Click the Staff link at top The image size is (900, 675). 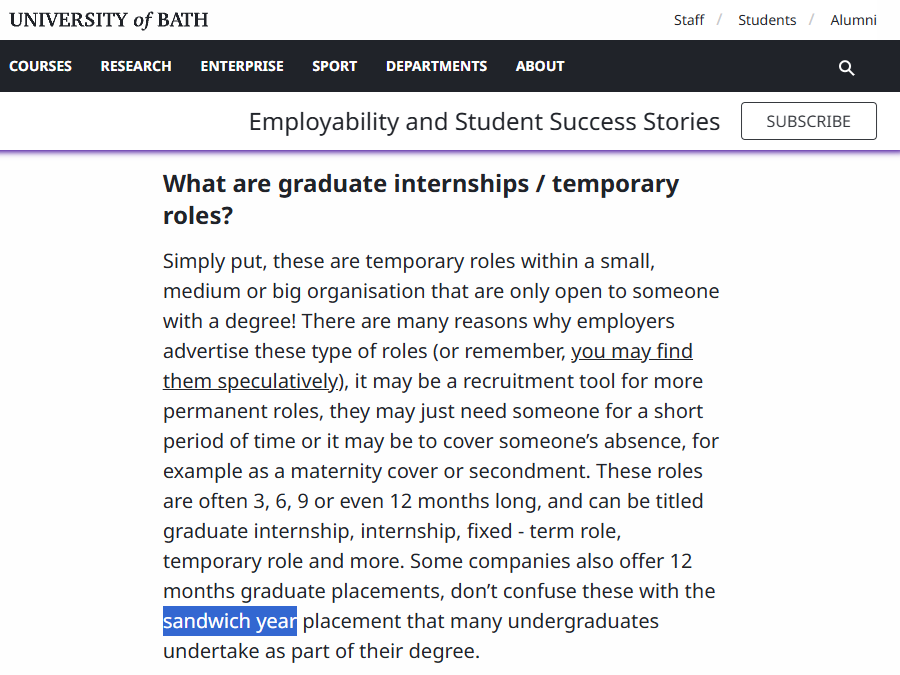[x=689, y=20]
